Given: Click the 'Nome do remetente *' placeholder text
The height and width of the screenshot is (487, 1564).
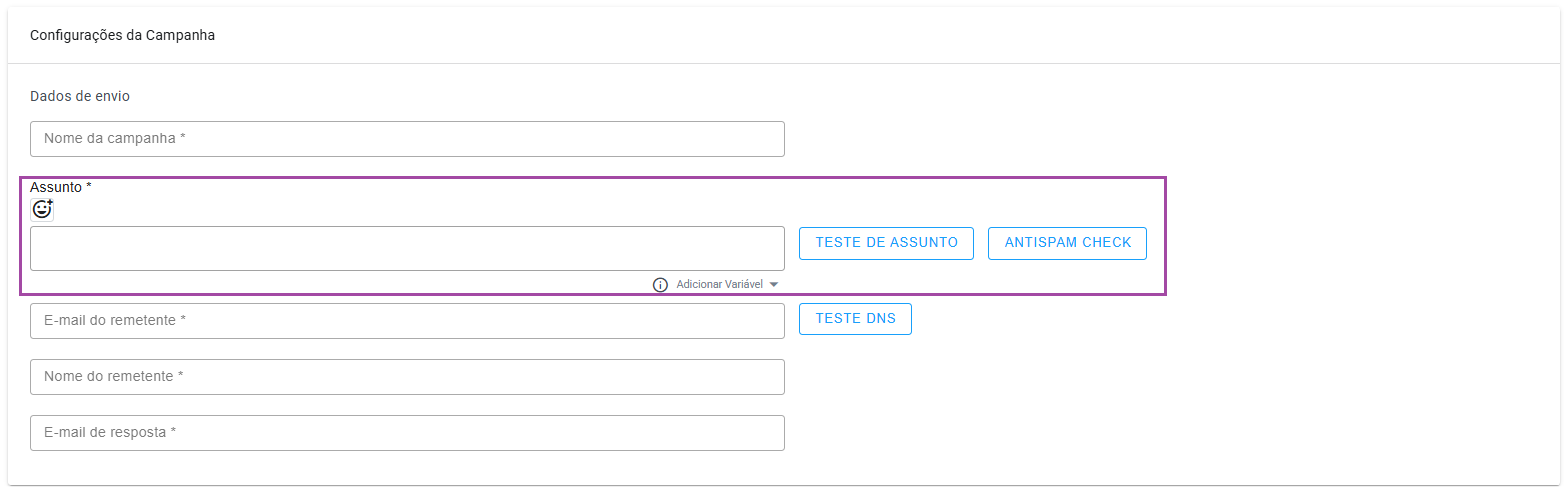Looking at the screenshot, I should pos(114,377).
